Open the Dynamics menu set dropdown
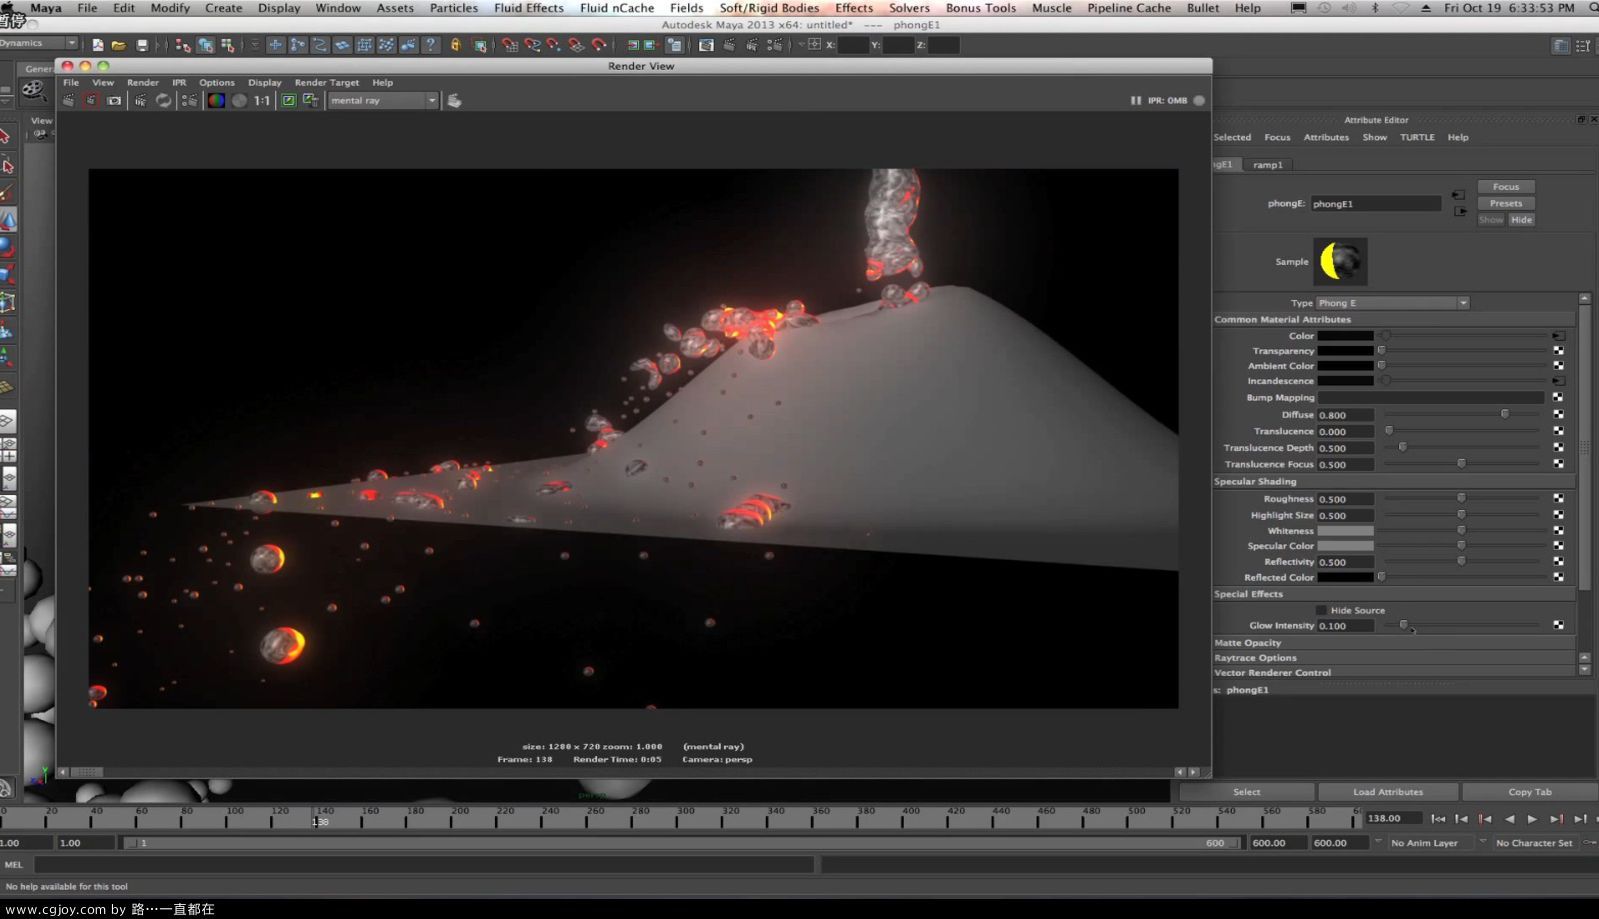This screenshot has width=1599, height=919. coord(39,43)
